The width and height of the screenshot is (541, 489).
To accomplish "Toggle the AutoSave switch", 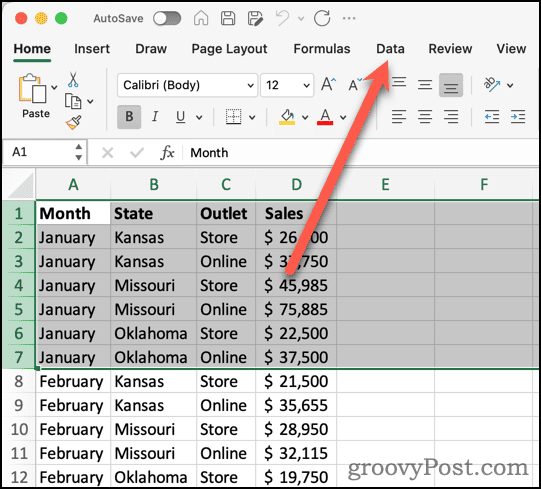I will coord(167,18).
